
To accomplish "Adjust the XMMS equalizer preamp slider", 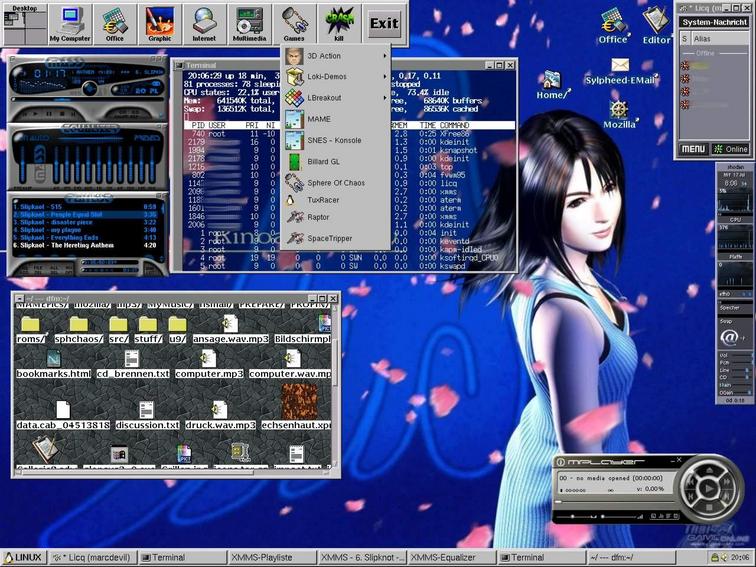I will pos(24,164).
